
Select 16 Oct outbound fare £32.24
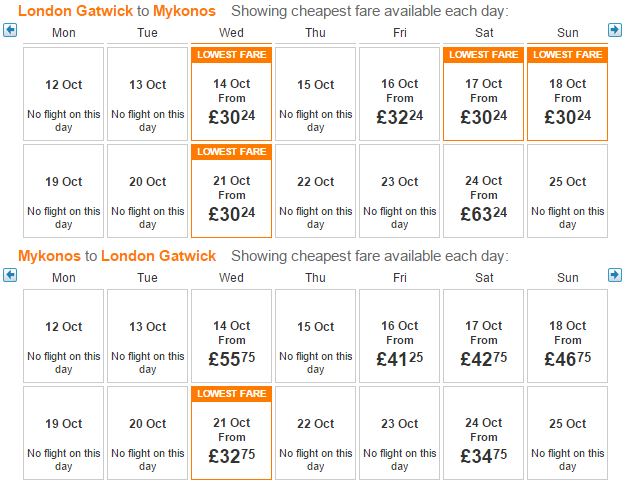[x=400, y=94]
